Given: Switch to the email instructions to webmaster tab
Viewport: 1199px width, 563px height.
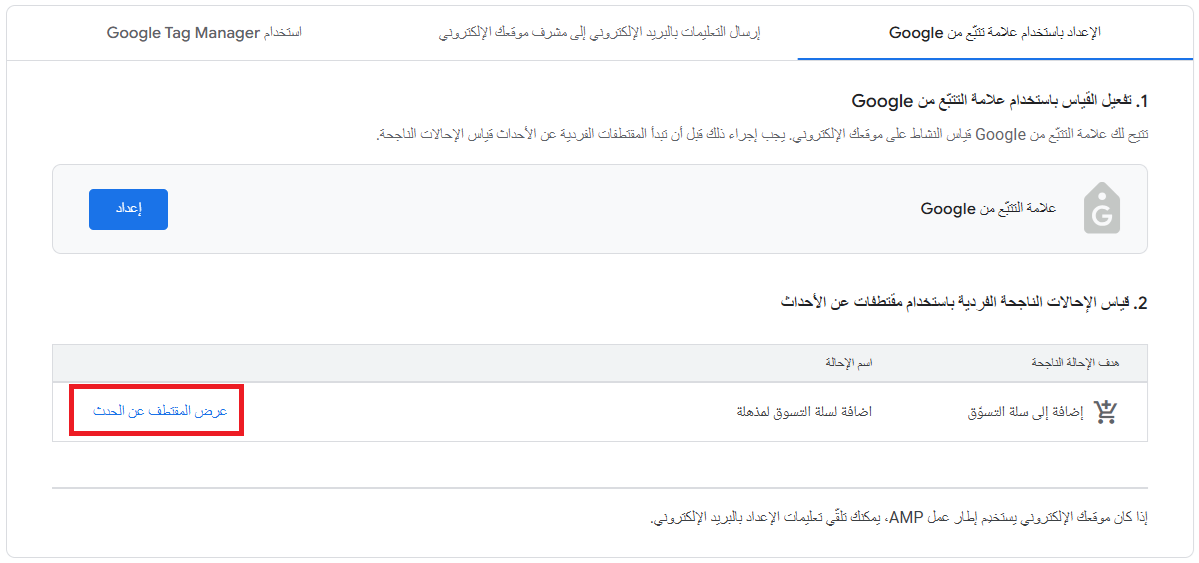Looking at the screenshot, I should (599, 33).
